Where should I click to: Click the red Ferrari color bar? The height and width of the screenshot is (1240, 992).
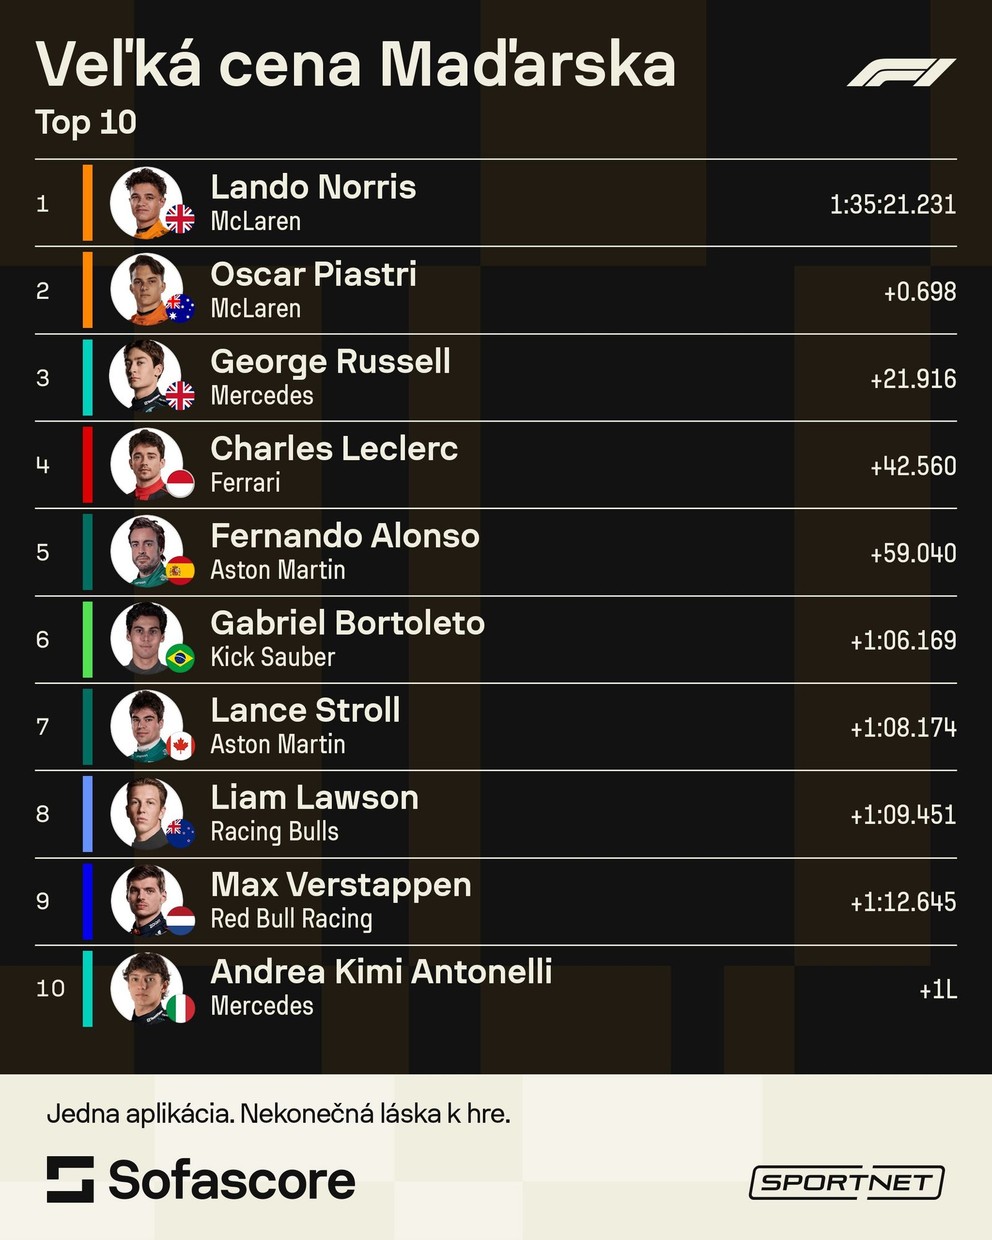coord(88,464)
